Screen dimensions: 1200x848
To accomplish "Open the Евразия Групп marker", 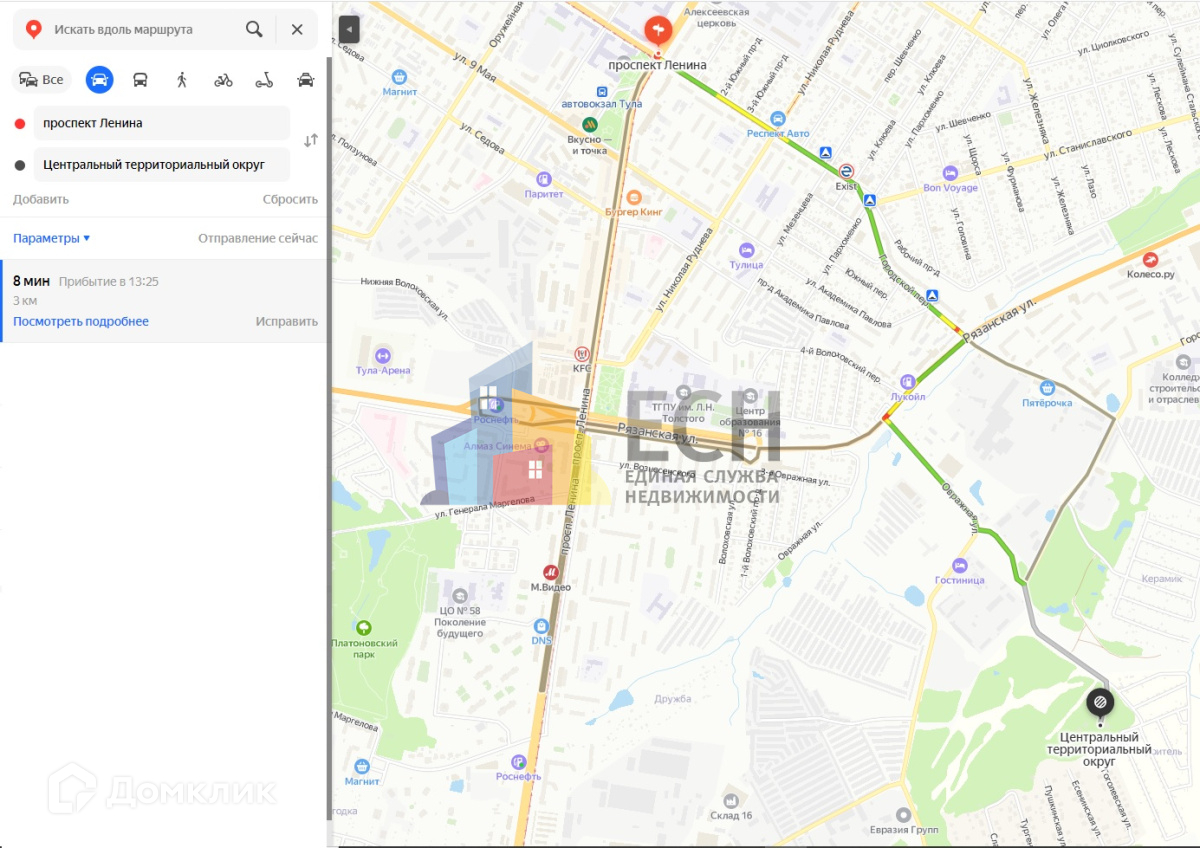I will 904,815.
